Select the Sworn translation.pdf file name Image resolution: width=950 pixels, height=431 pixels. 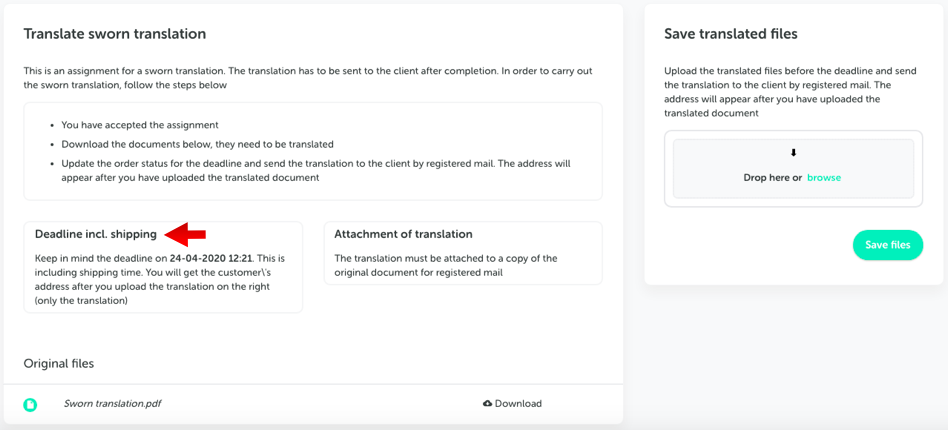coord(113,404)
